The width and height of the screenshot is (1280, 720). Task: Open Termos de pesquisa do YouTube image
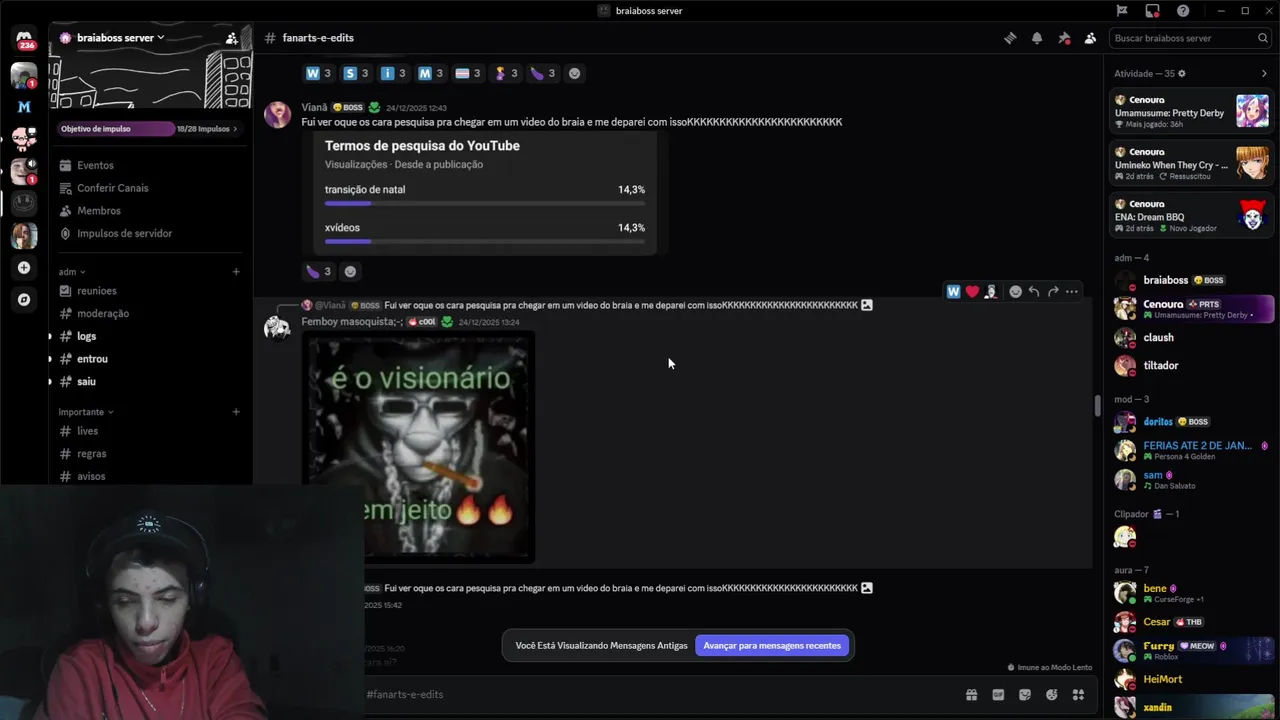click(485, 192)
